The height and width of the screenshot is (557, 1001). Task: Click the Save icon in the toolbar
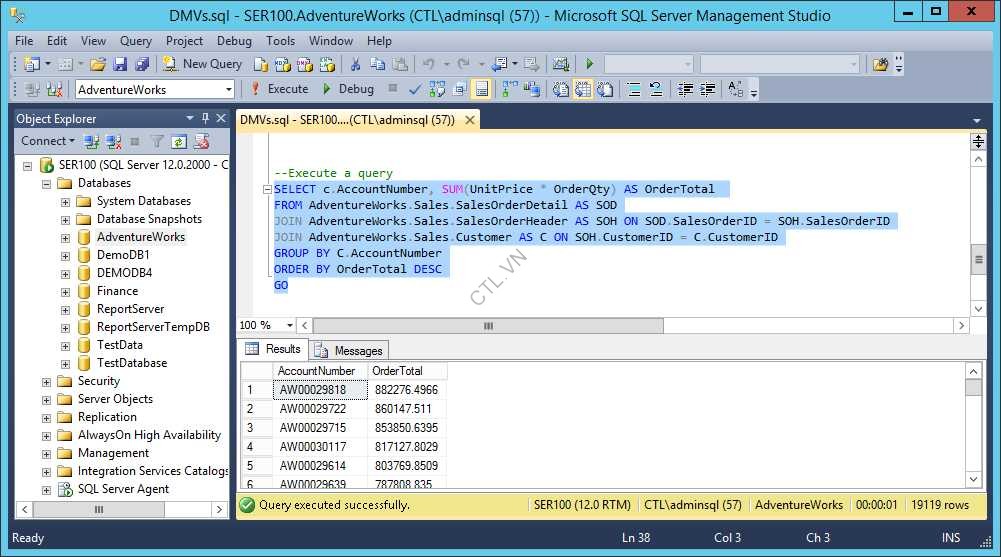pos(119,64)
